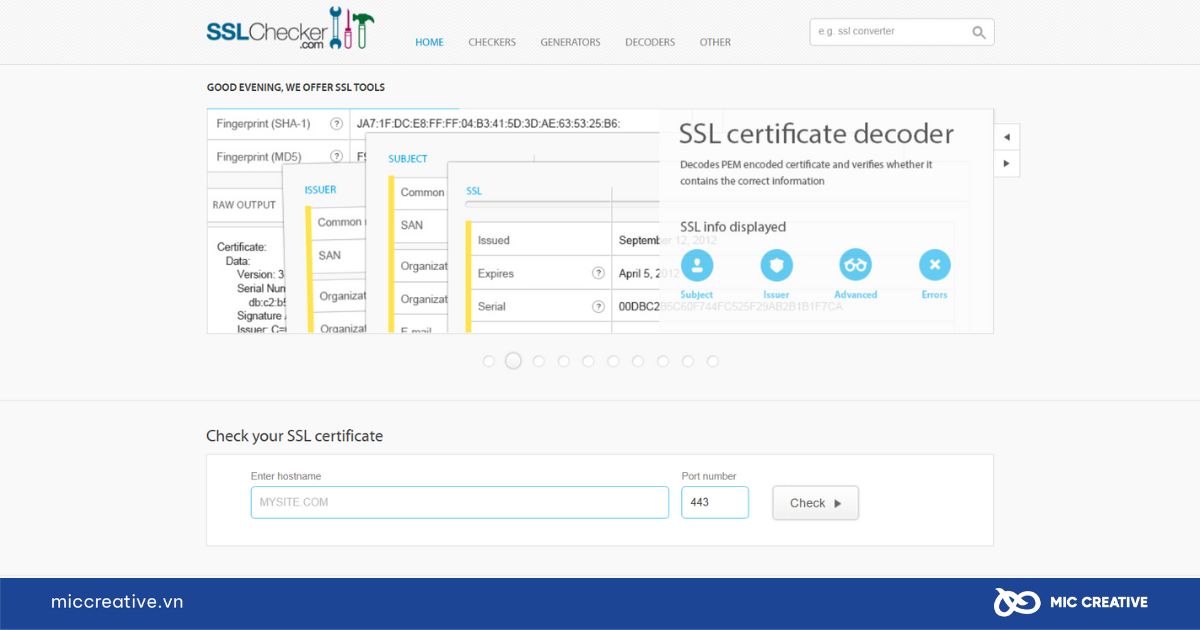Open the DECODERS menu
1200x630 pixels.
pyautogui.click(x=650, y=42)
